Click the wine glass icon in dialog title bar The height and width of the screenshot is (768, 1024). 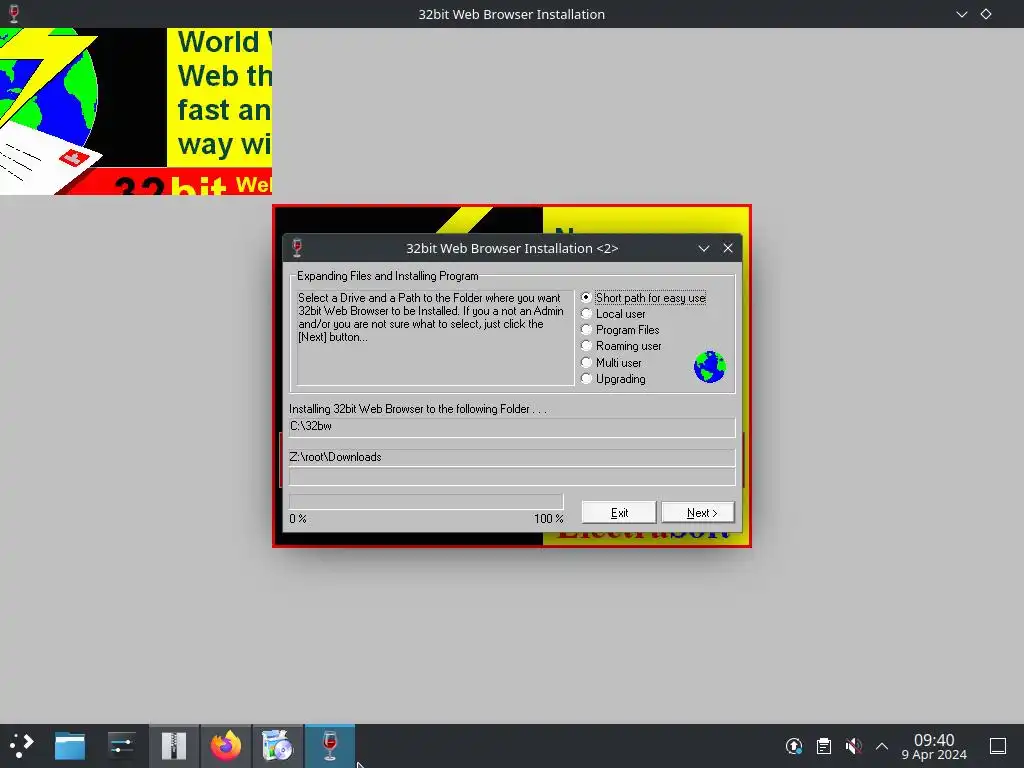pyautogui.click(x=297, y=248)
